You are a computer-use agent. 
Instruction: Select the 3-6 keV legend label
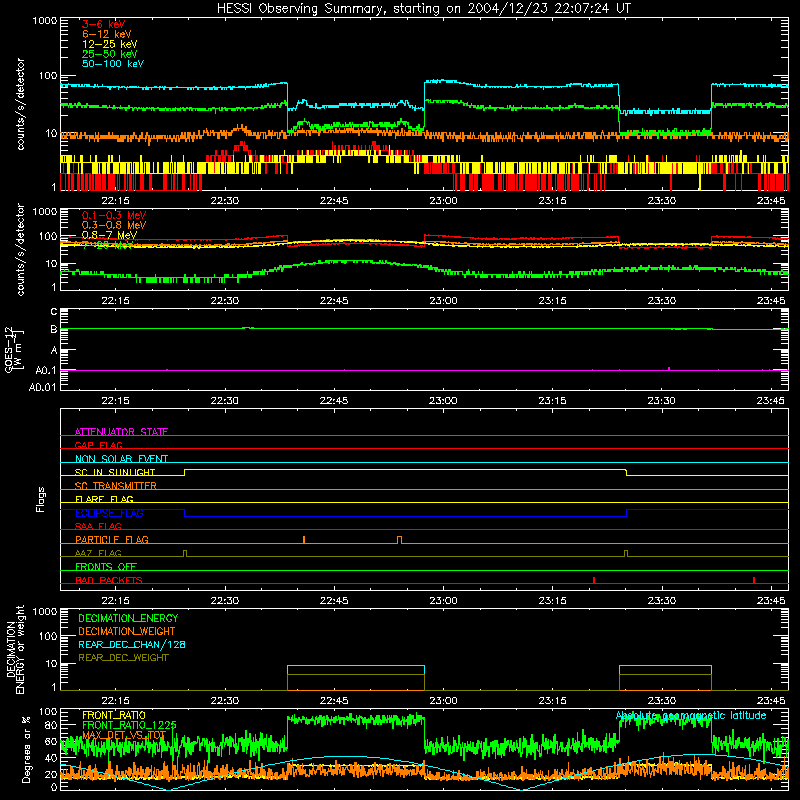point(104,24)
